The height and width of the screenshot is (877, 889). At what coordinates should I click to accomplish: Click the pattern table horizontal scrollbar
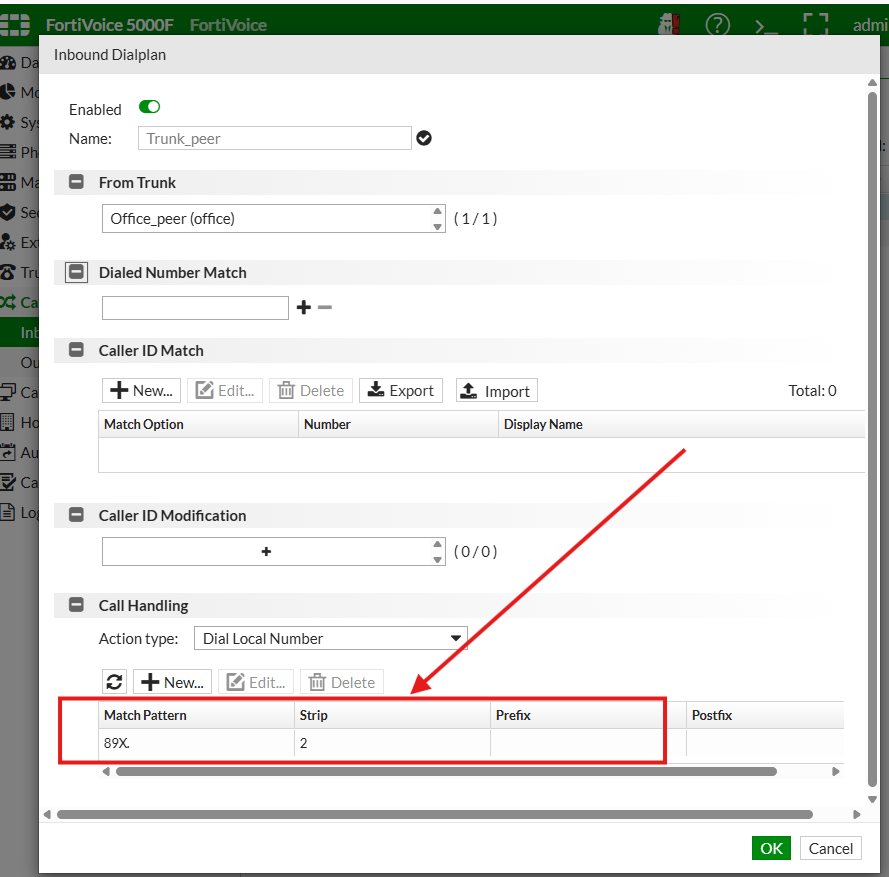446,772
